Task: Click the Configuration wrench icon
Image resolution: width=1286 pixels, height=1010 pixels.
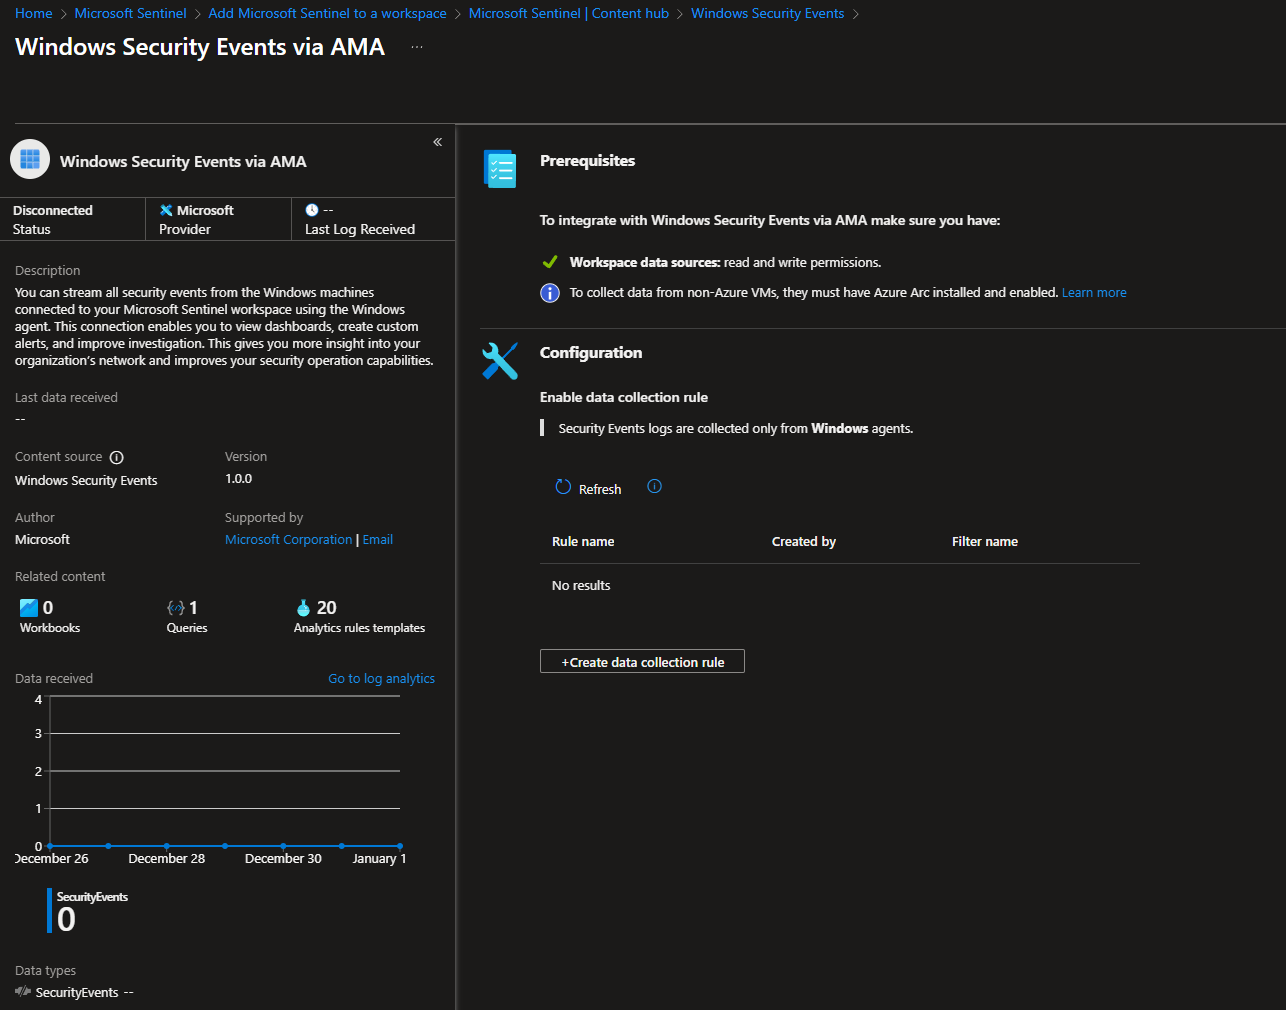Action: coord(500,361)
